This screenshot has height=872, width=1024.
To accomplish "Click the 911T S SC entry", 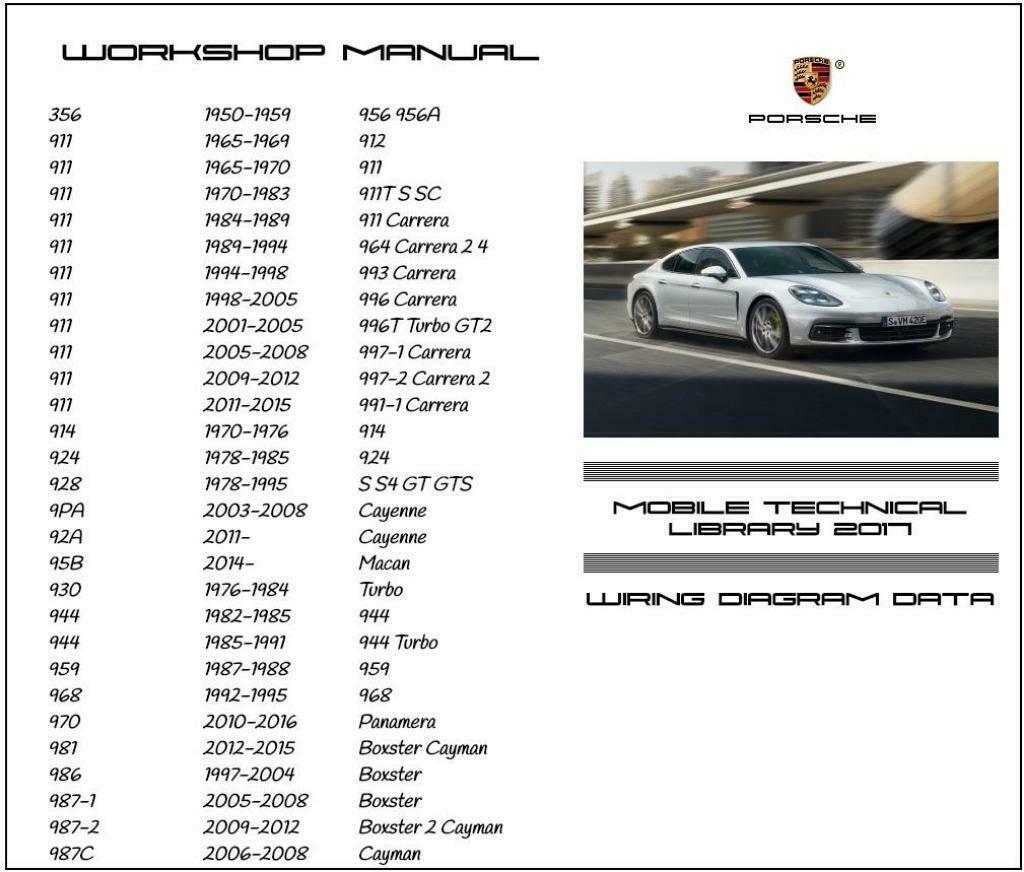I will coord(399,193).
